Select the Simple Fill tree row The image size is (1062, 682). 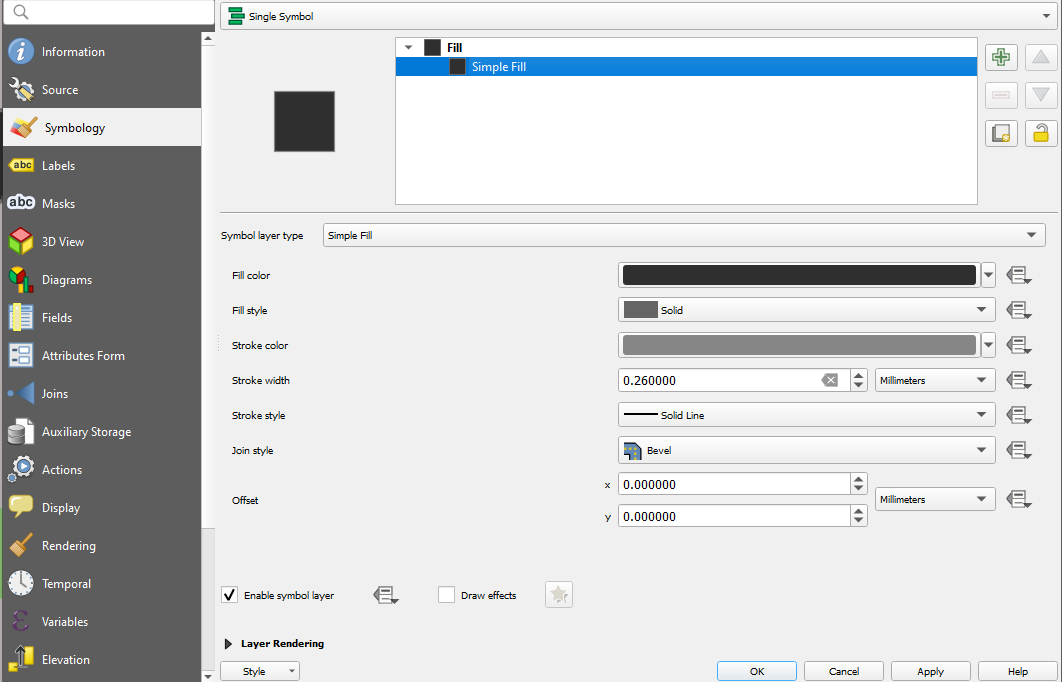coord(686,66)
